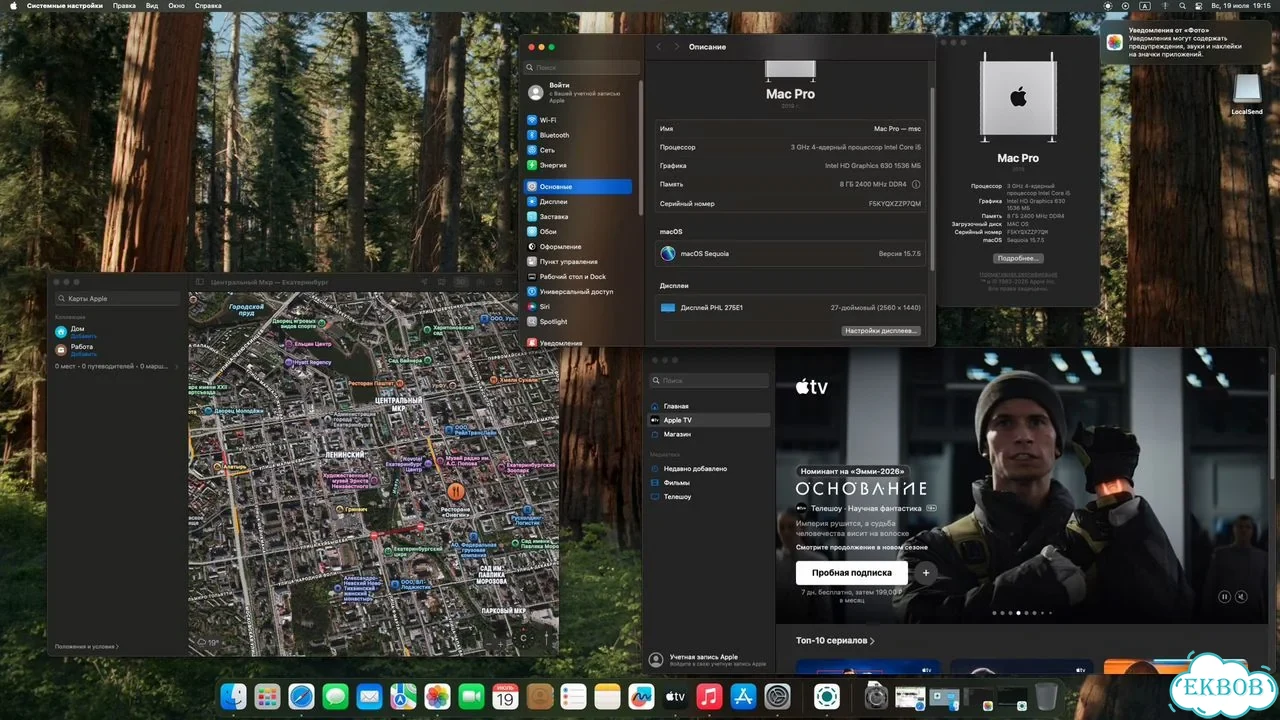
Task: Click the orange restaurant pin on the map
Action: click(456, 491)
